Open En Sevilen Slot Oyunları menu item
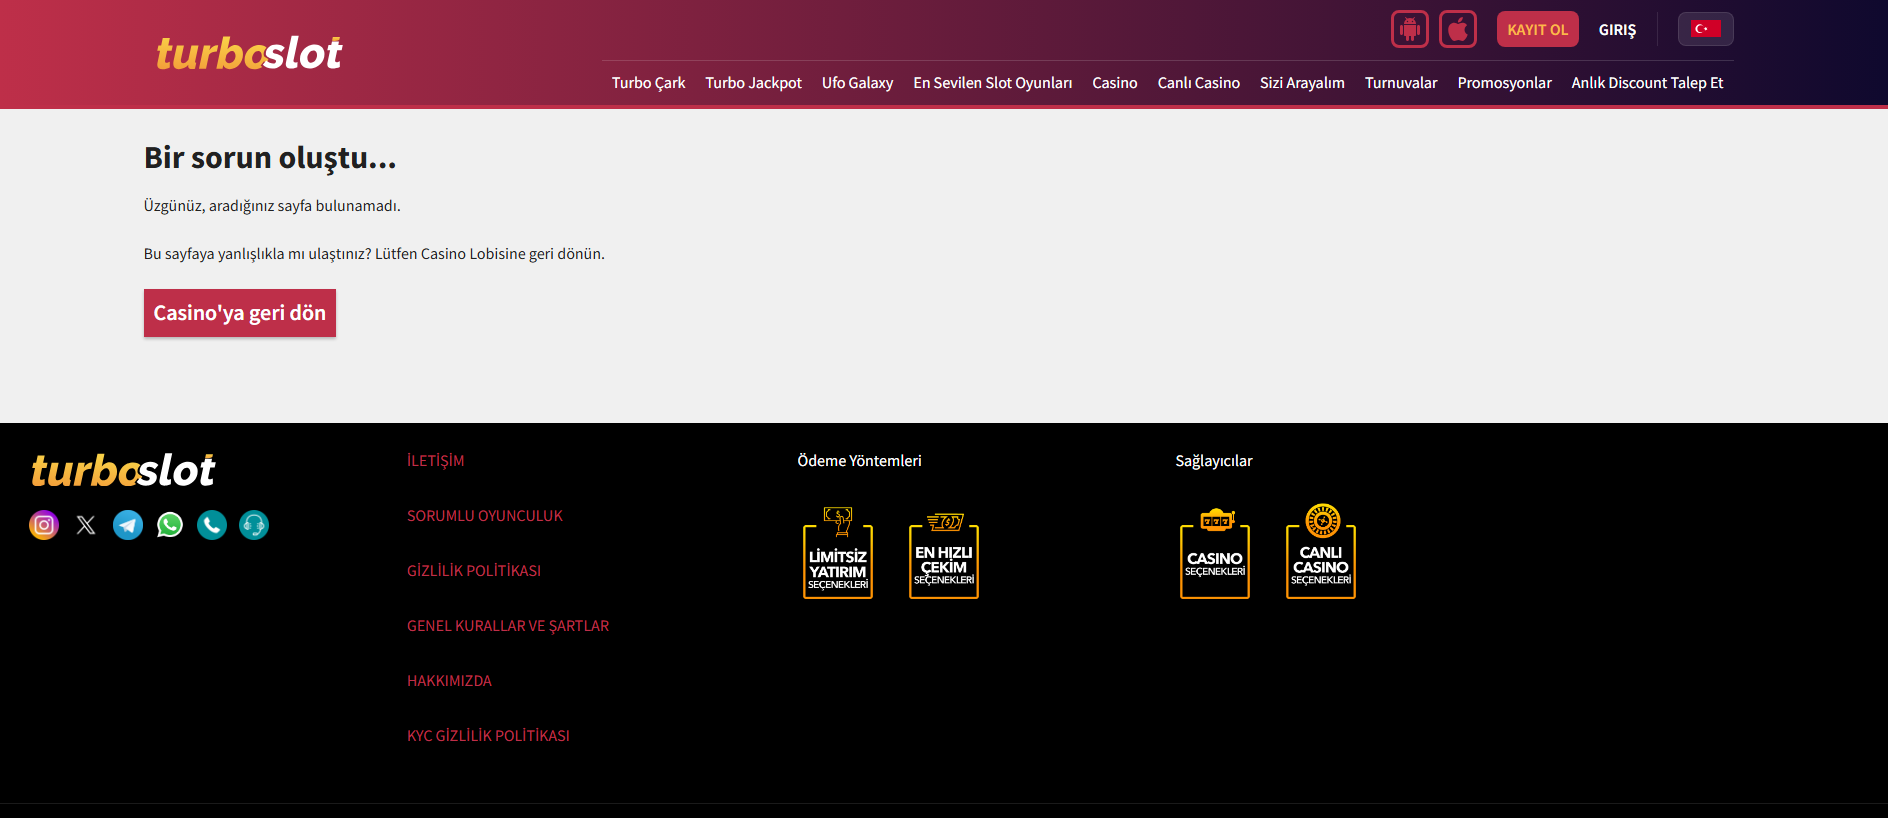 point(992,83)
